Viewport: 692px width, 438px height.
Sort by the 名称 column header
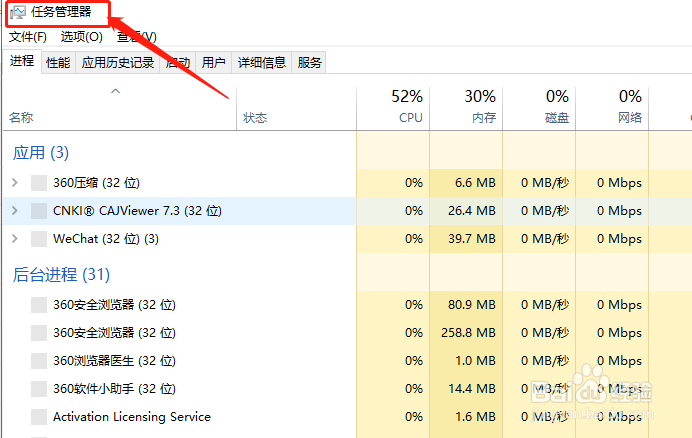click(x=119, y=109)
